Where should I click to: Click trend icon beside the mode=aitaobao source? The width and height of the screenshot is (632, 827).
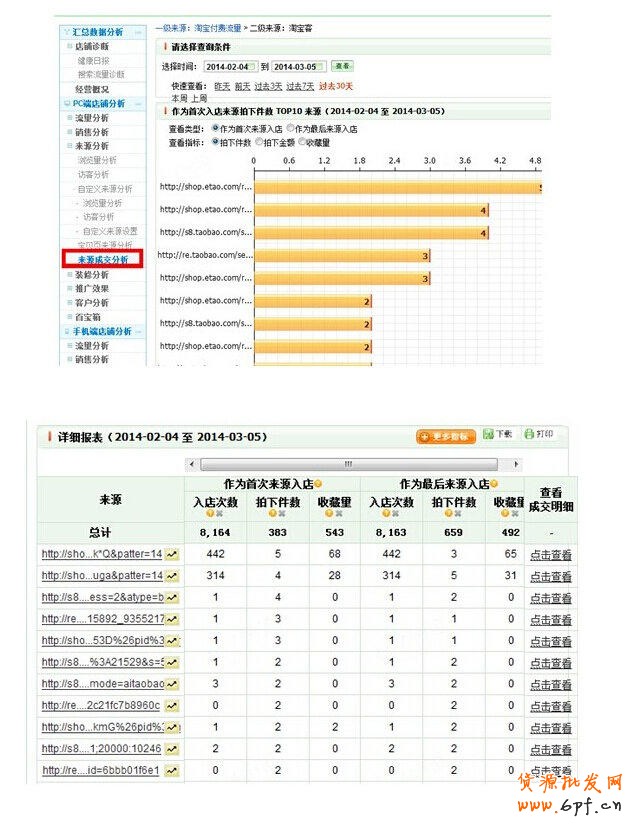click(172, 684)
